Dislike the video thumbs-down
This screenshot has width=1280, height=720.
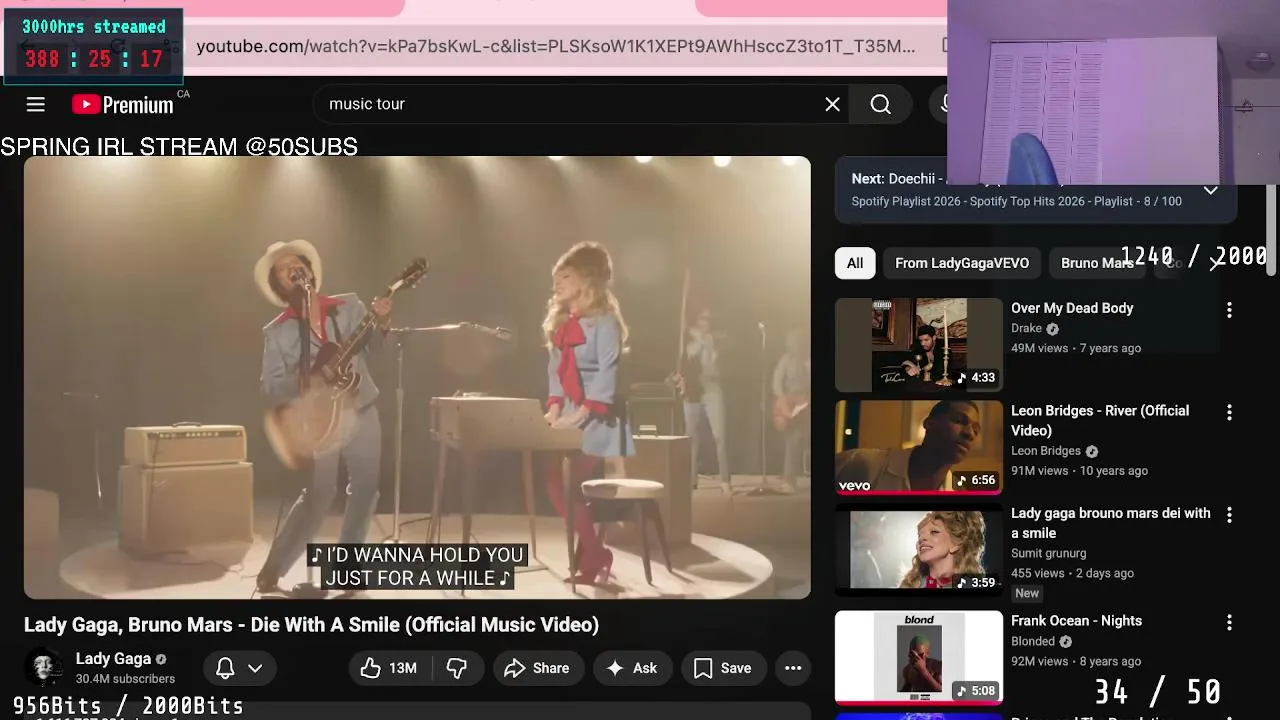(457, 668)
